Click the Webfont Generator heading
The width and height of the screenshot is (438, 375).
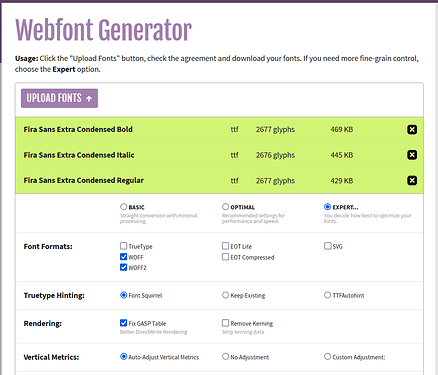click(x=103, y=30)
